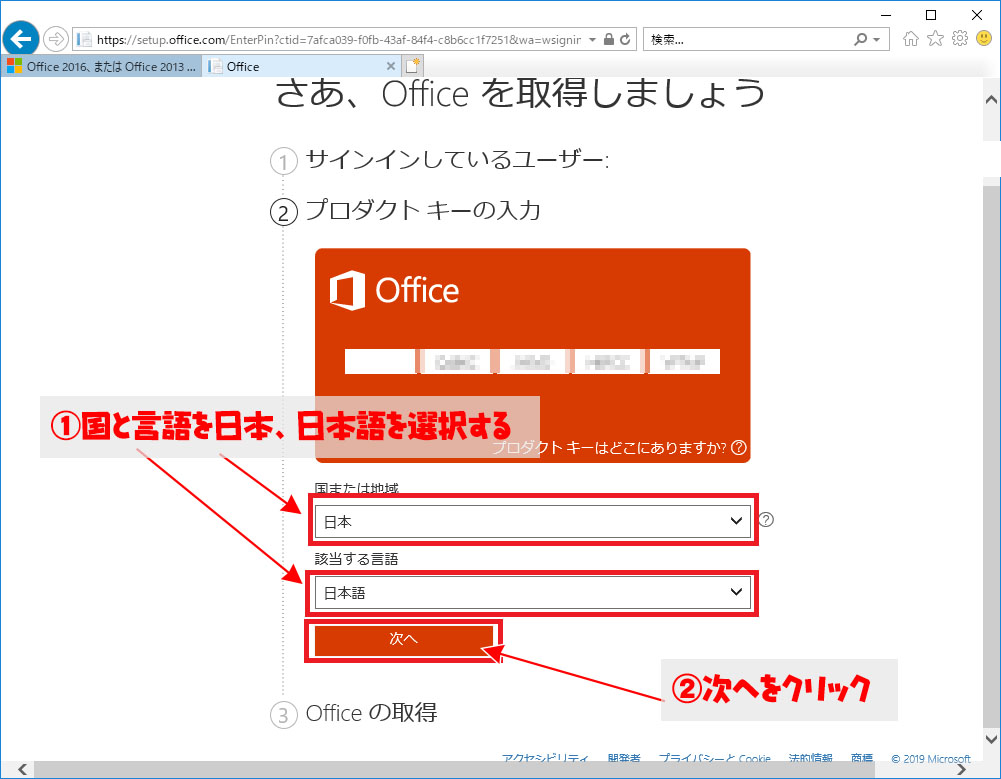Click the Home icon
Screen dimensions: 1001x779
910,39
